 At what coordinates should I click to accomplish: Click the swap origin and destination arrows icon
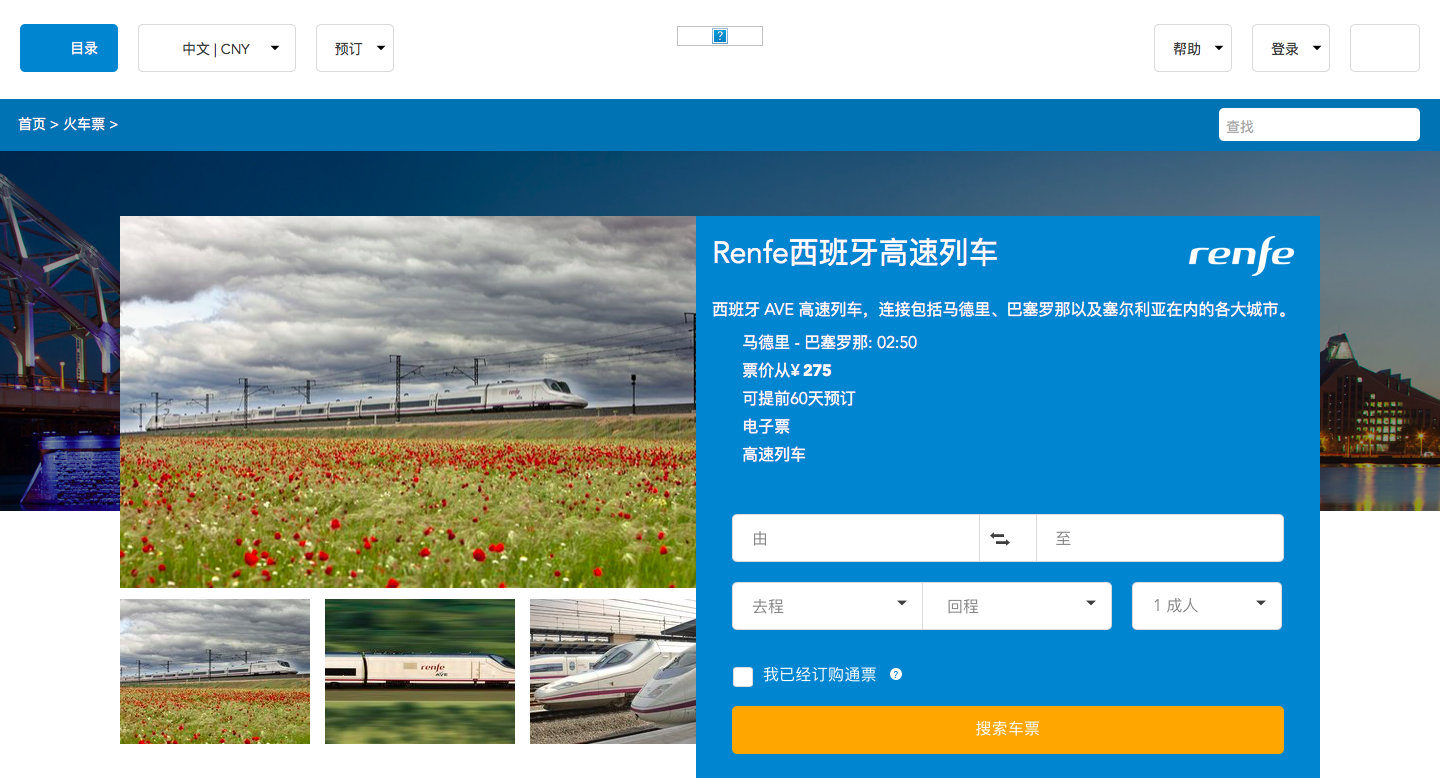click(1000, 539)
